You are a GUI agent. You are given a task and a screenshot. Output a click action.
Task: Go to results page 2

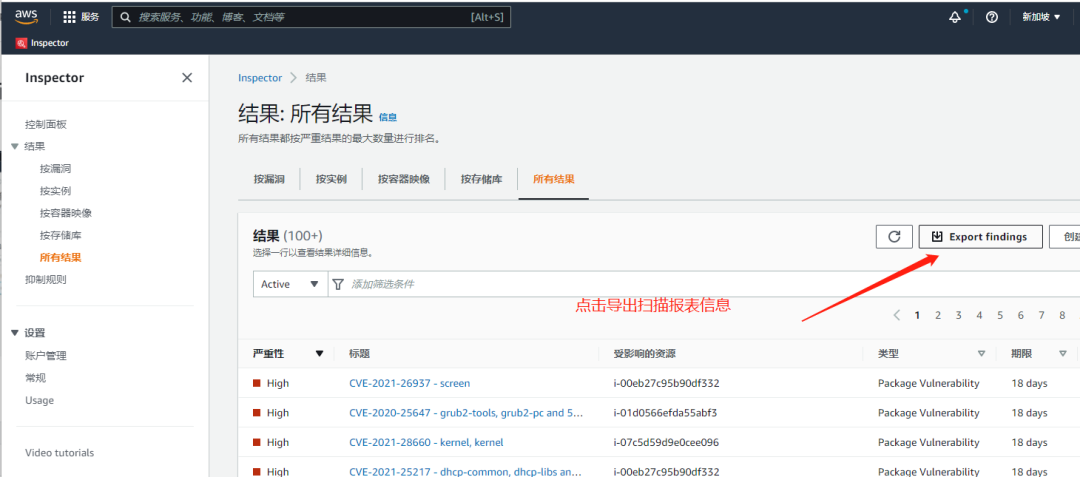[x=937, y=315]
